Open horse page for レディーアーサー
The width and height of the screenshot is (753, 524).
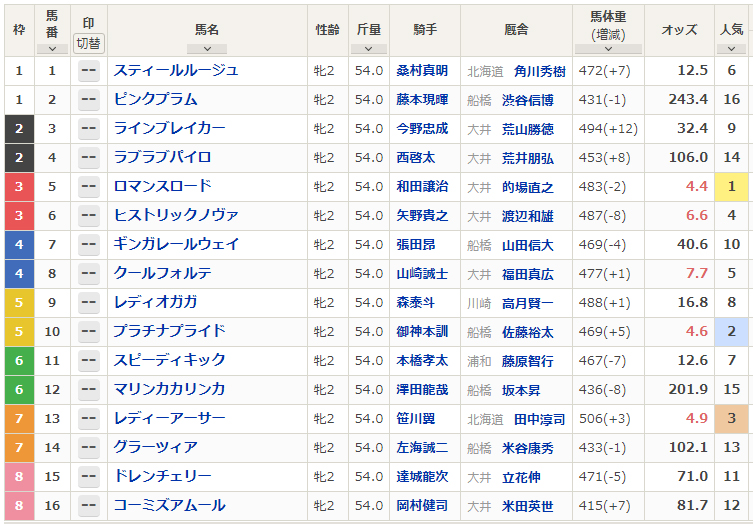[169, 418]
